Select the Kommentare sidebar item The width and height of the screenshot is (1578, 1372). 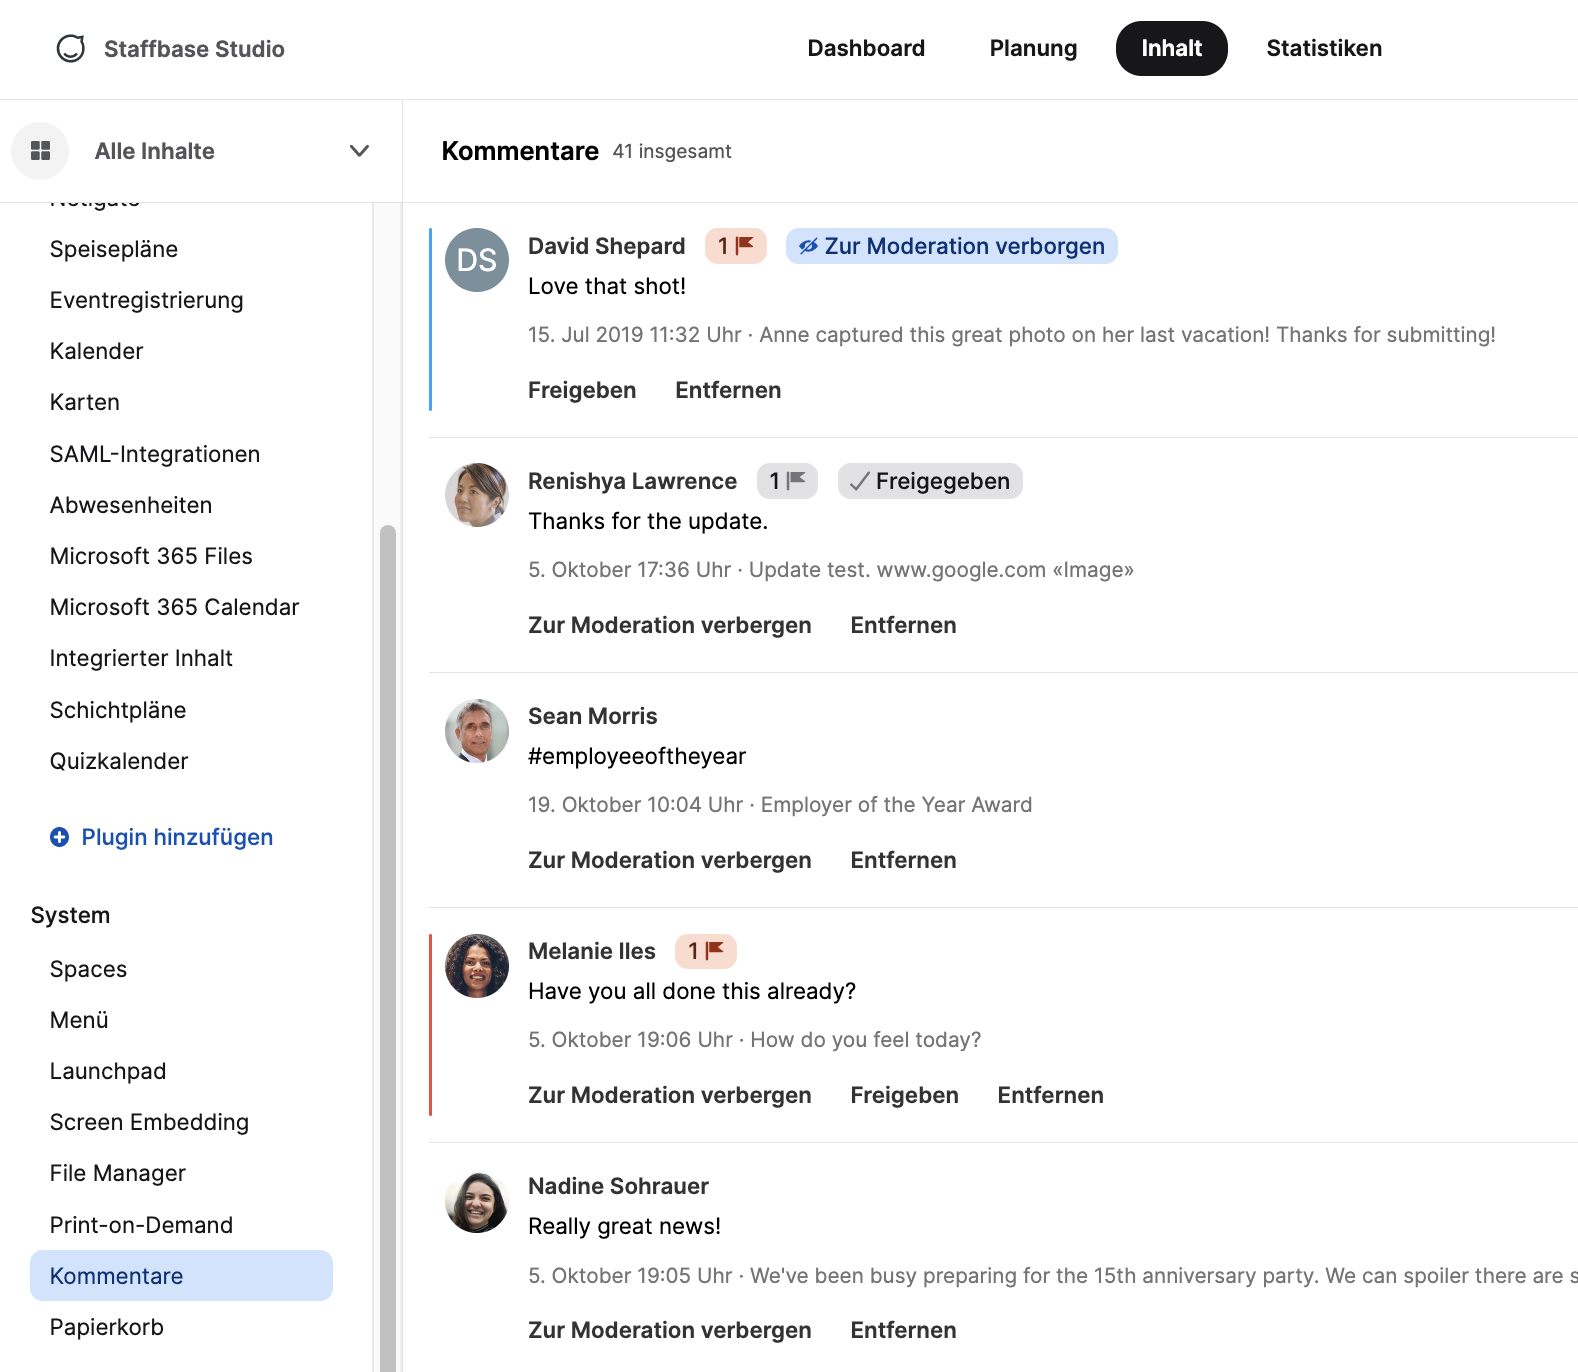[181, 1276]
